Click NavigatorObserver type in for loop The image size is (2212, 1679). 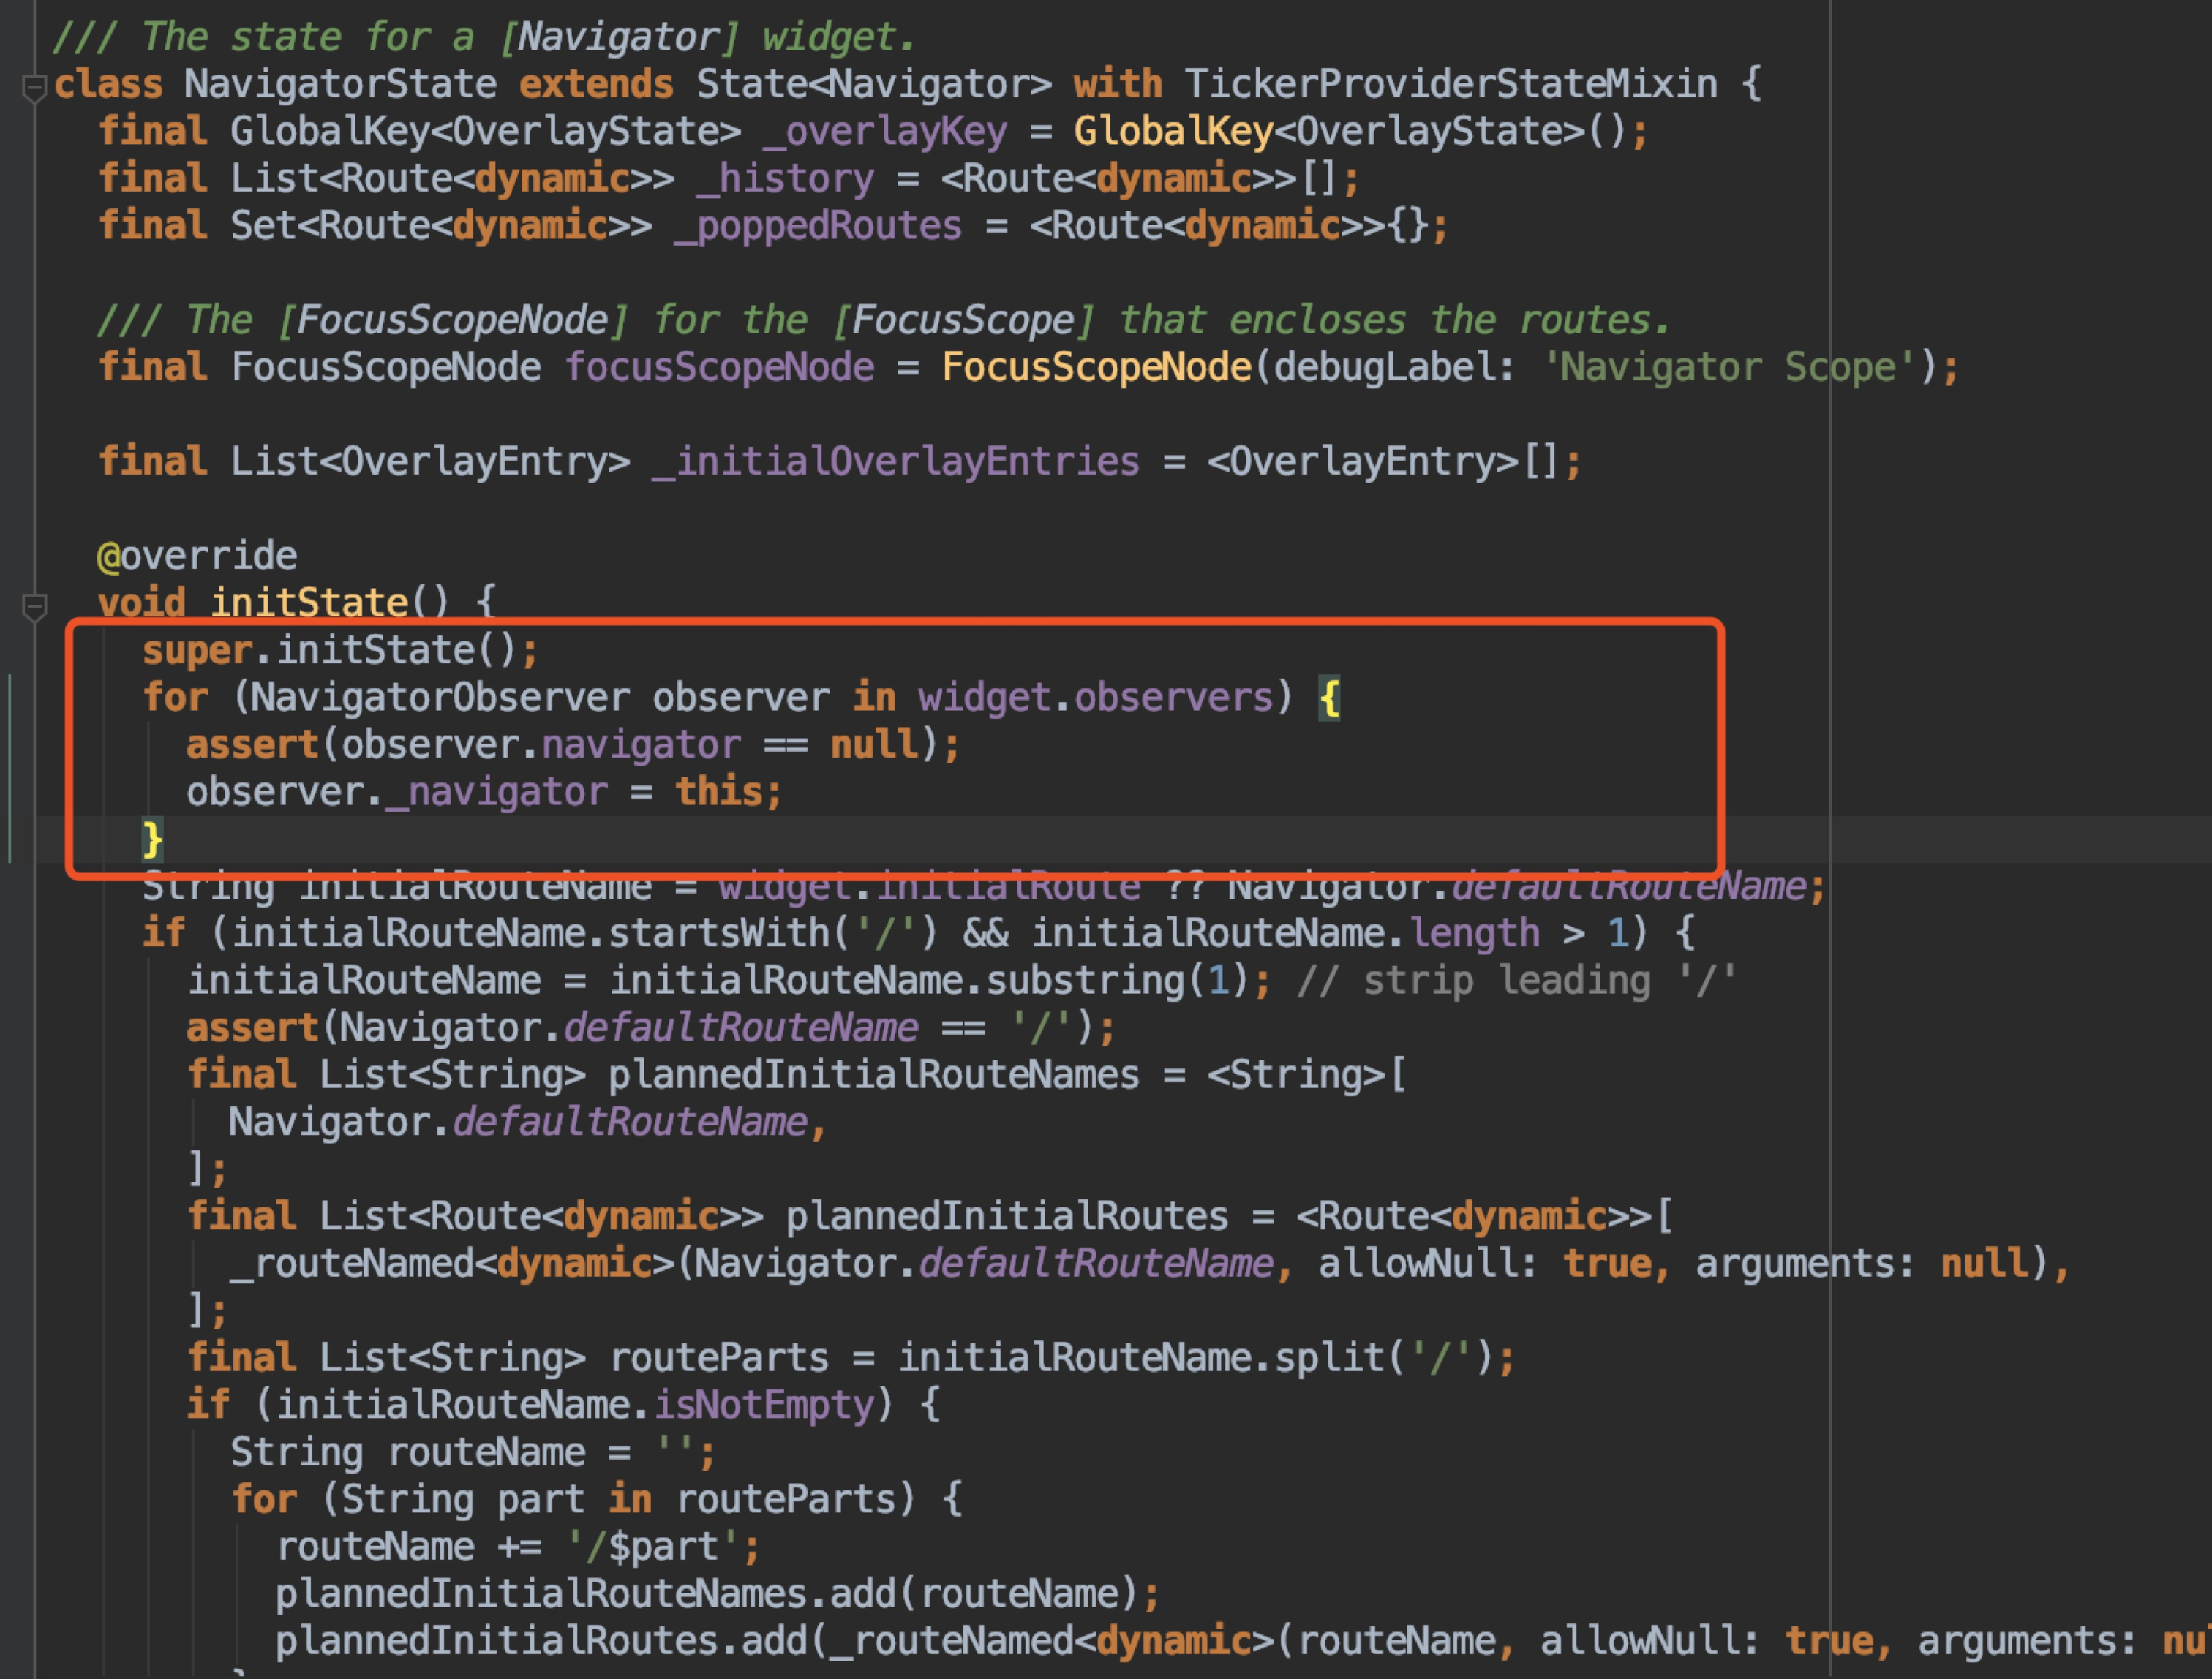click(441, 698)
